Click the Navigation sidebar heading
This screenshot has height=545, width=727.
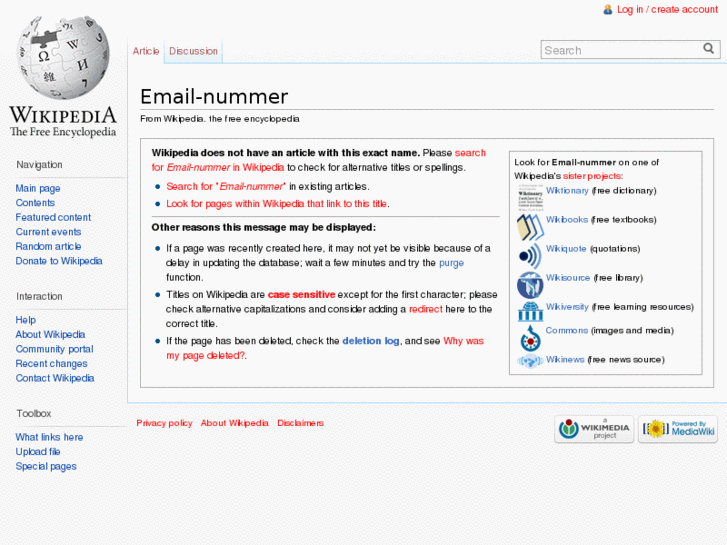coord(39,165)
